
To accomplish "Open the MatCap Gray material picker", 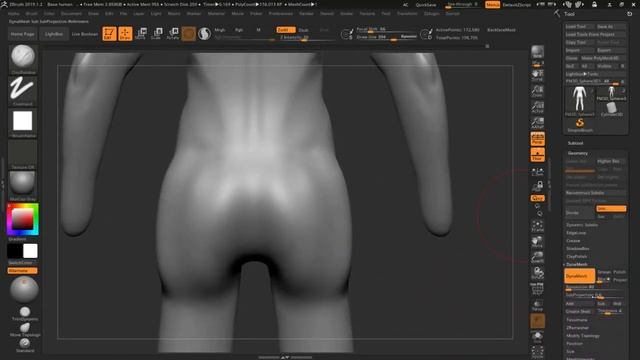I will click(x=23, y=186).
